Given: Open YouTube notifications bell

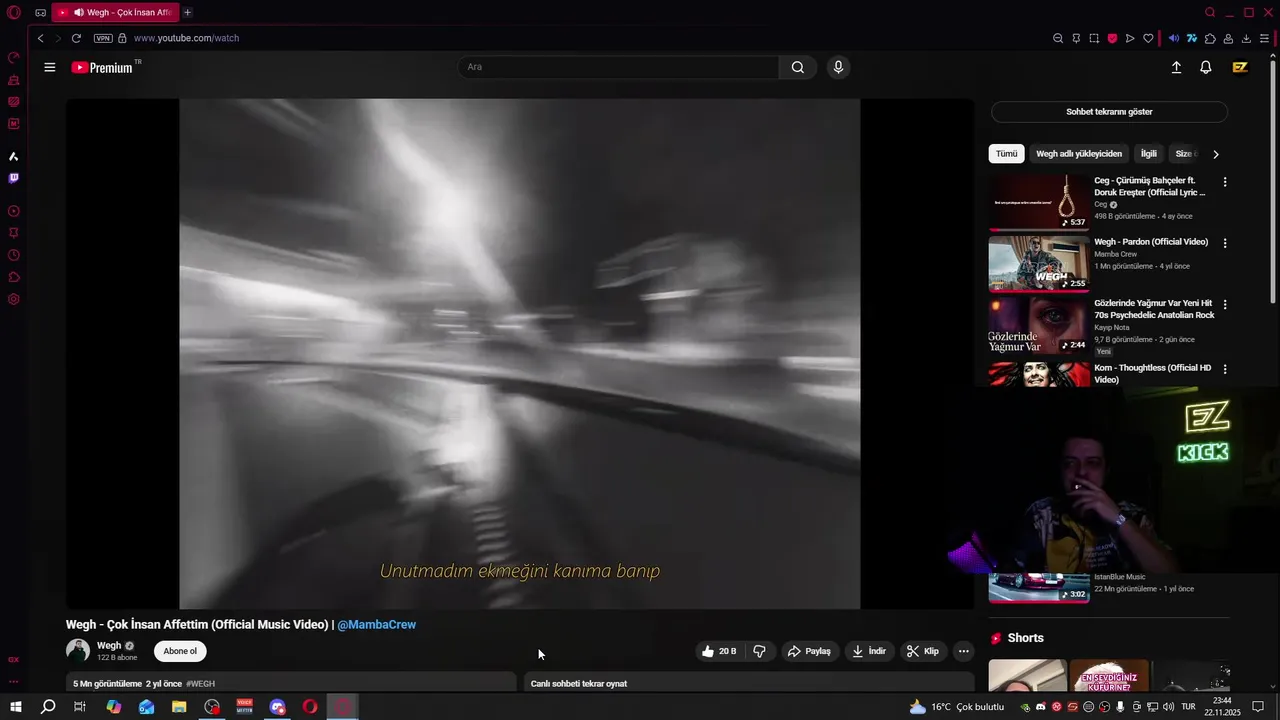Looking at the screenshot, I should pyautogui.click(x=1206, y=67).
